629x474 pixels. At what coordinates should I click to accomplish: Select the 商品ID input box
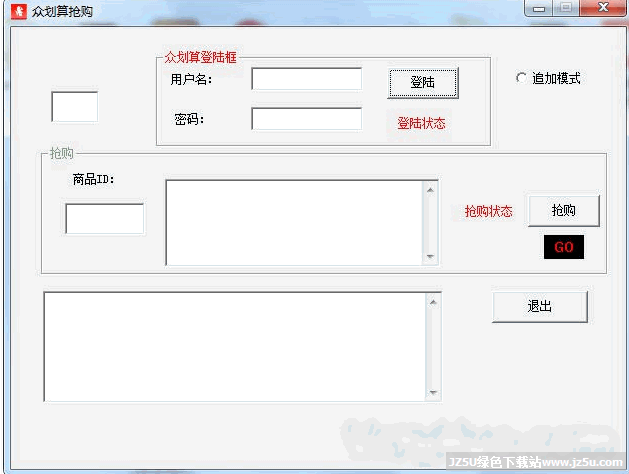104,219
